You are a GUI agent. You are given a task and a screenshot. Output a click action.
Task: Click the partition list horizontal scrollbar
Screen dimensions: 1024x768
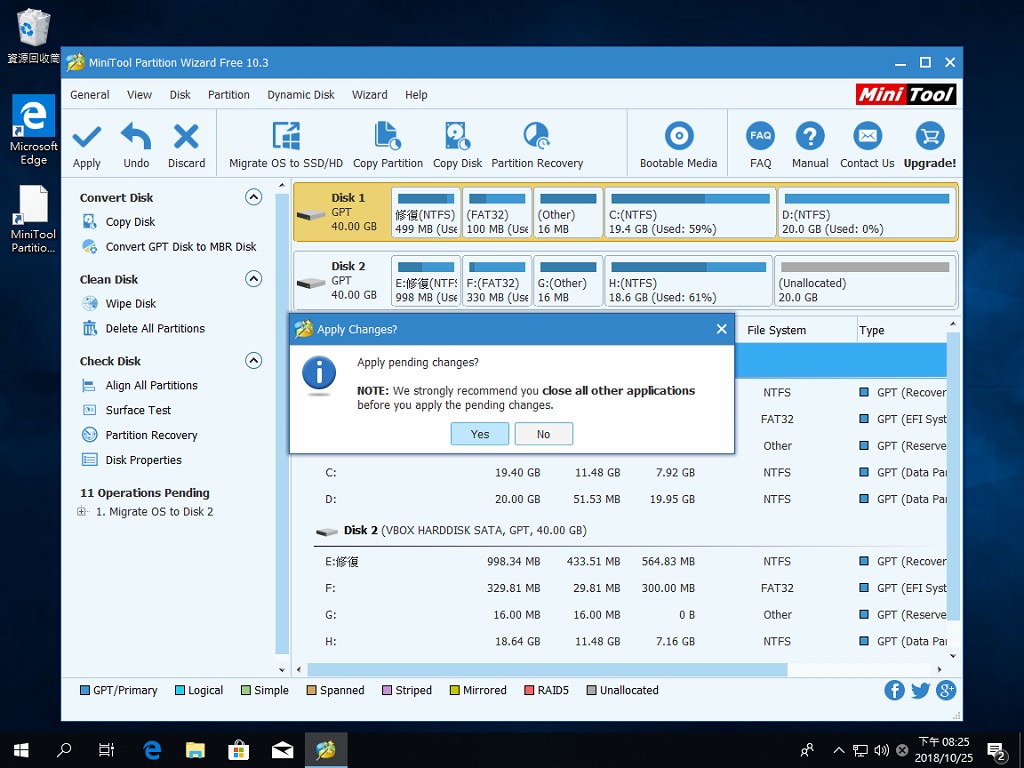pos(547,669)
